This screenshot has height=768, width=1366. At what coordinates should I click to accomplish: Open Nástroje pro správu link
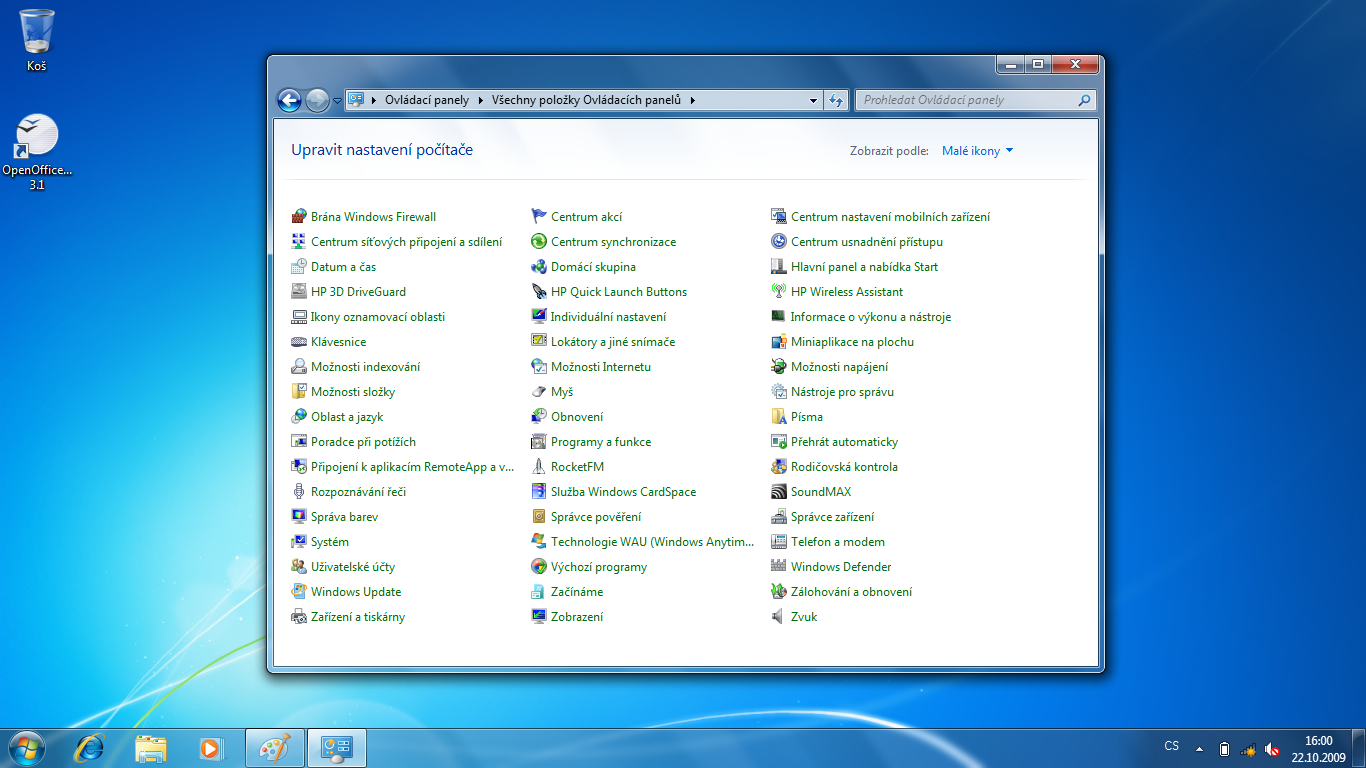point(843,392)
